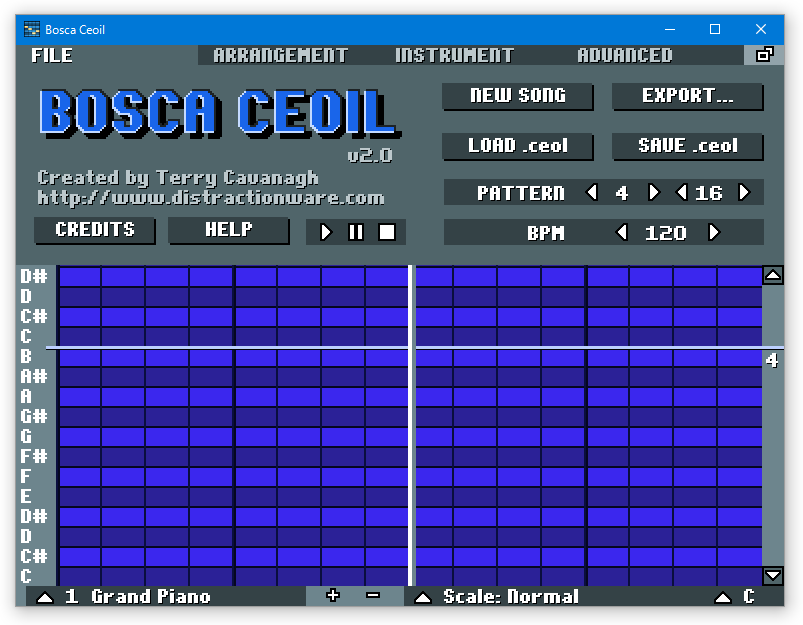The width and height of the screenshot is (803, 625).
Task: Increase the pattern length from 16
Action: pyautogui.click(x=744, y=192)
